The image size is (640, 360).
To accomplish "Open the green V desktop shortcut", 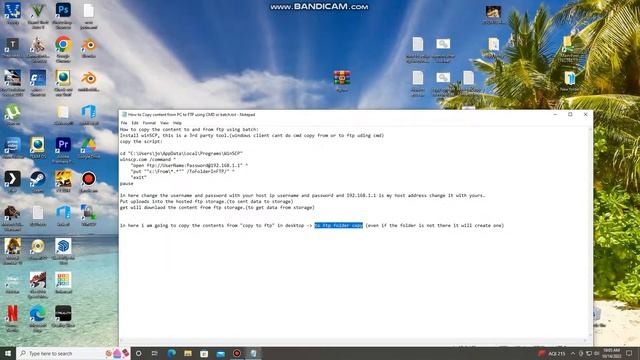I will coord(38,16).
